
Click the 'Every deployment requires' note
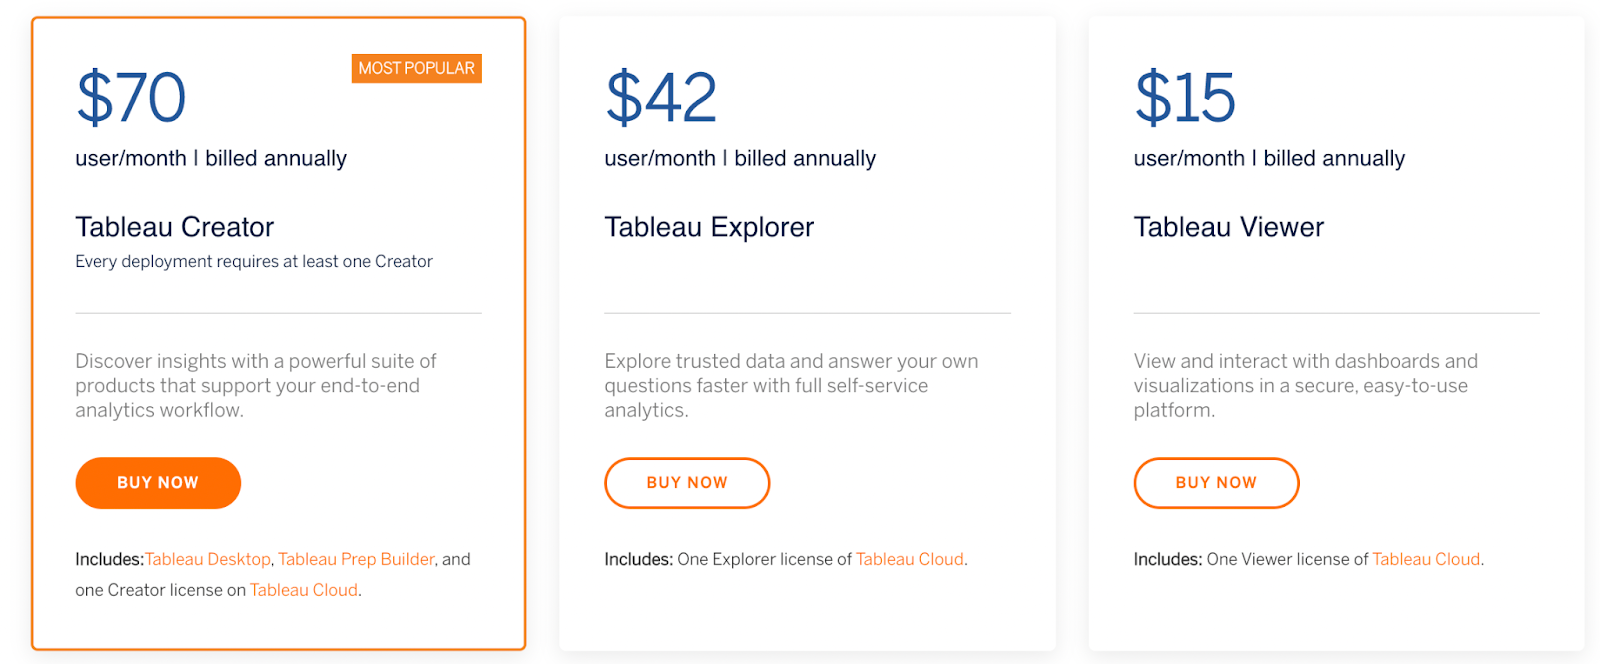(254, 262)
